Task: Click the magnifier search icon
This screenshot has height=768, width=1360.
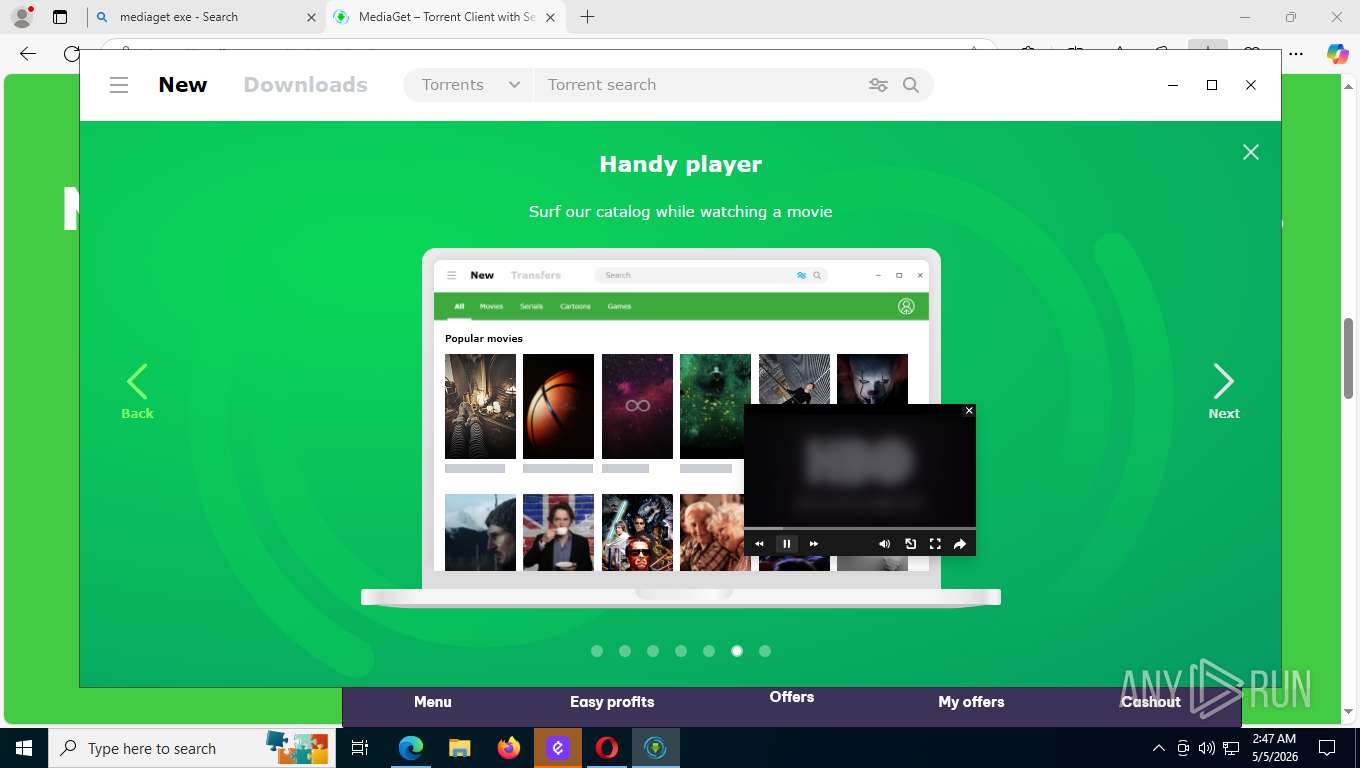Action: 911,85
